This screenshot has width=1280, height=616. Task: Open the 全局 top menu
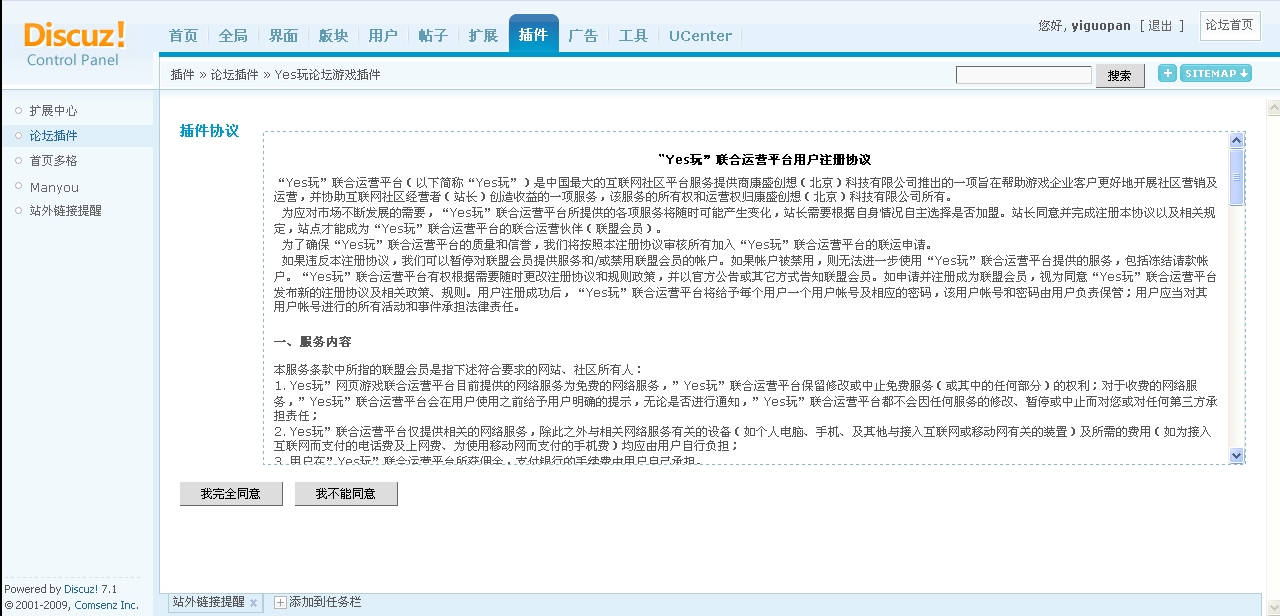pyautogui.click(x=233, y=35)
